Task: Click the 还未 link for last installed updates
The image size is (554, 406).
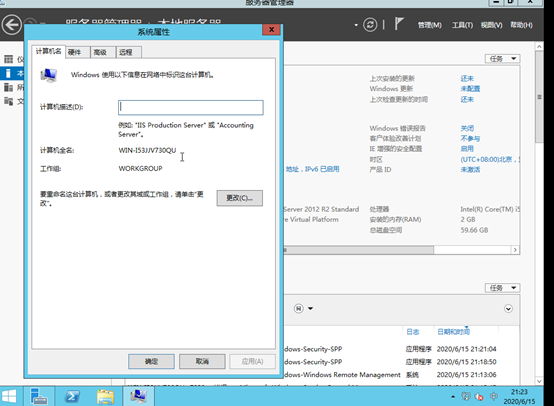Action: point(467,78)
